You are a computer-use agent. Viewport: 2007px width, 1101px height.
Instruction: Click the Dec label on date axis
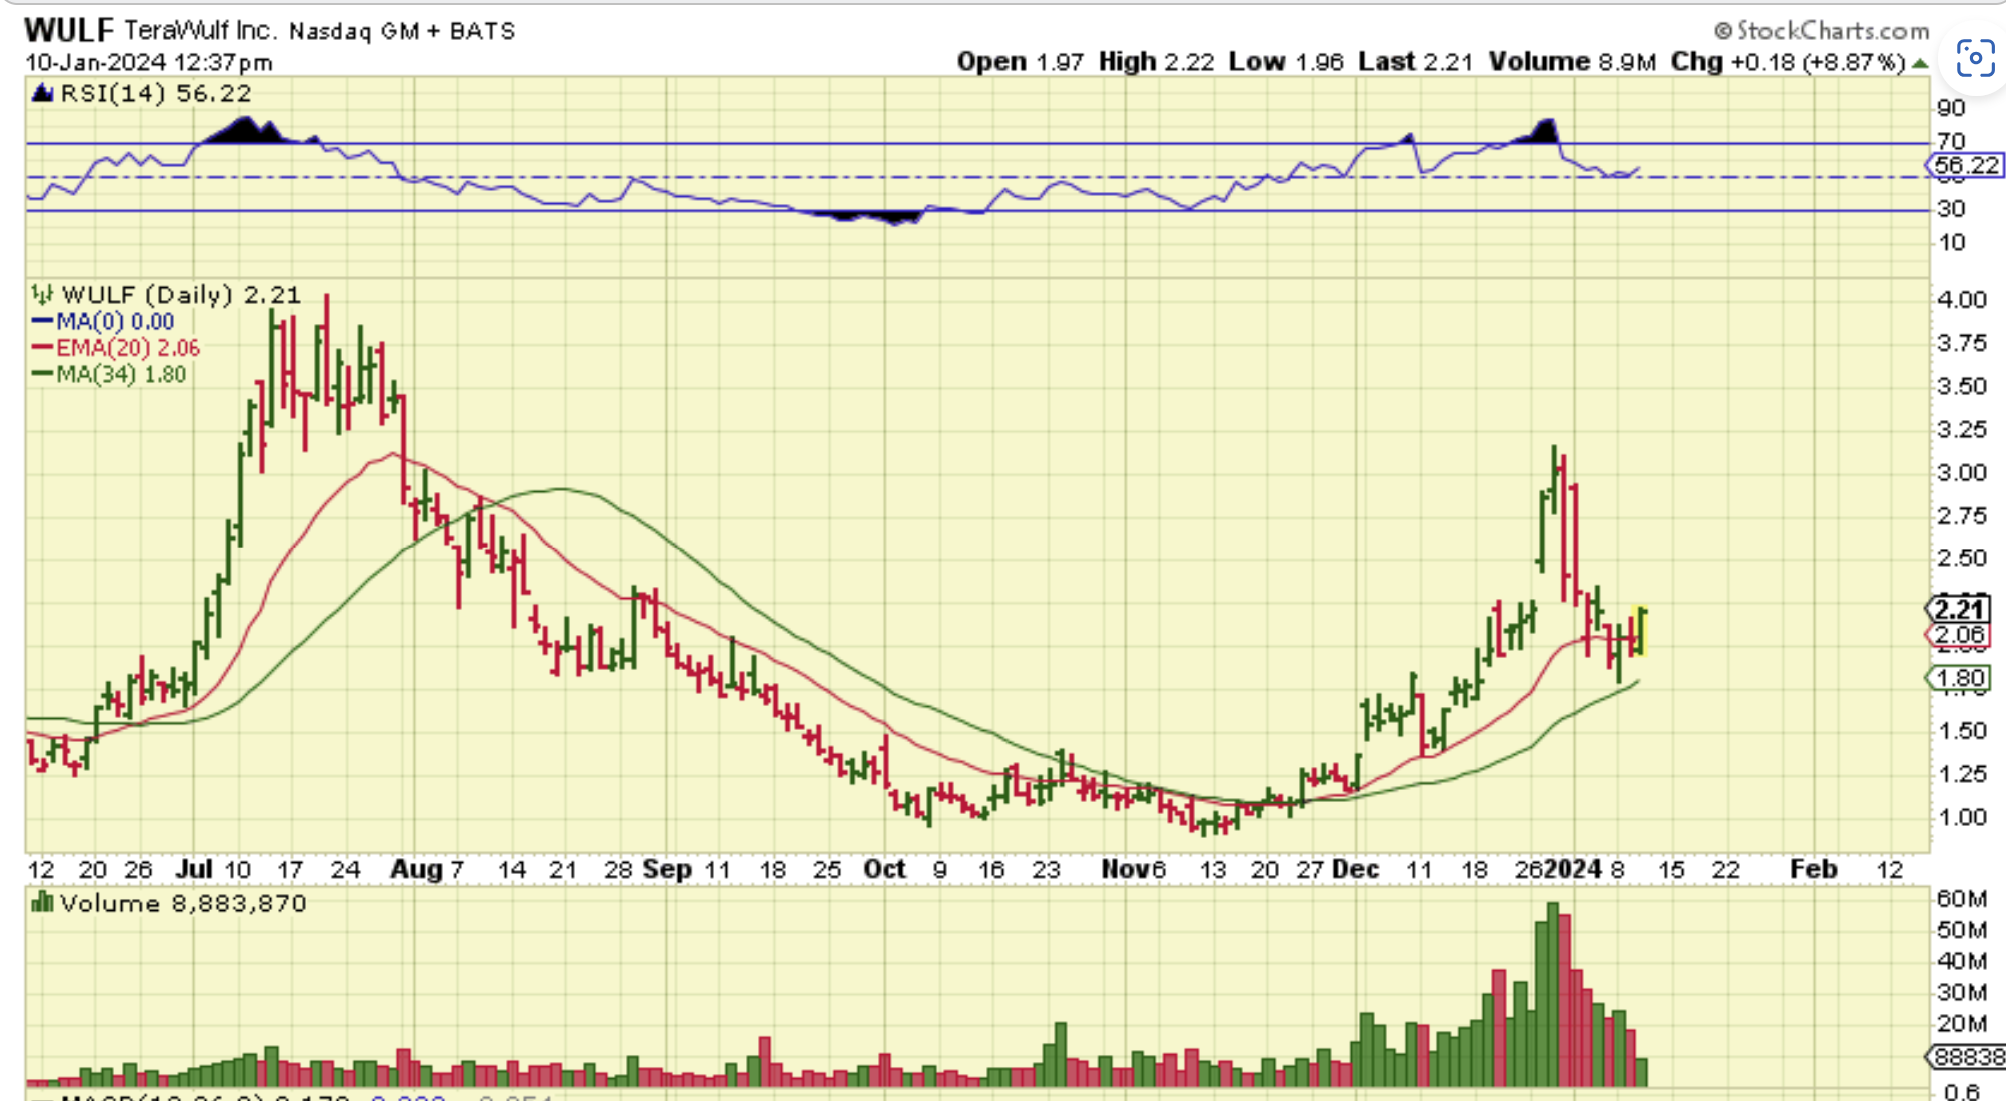pyautogui.click(x=1355, y=869)
